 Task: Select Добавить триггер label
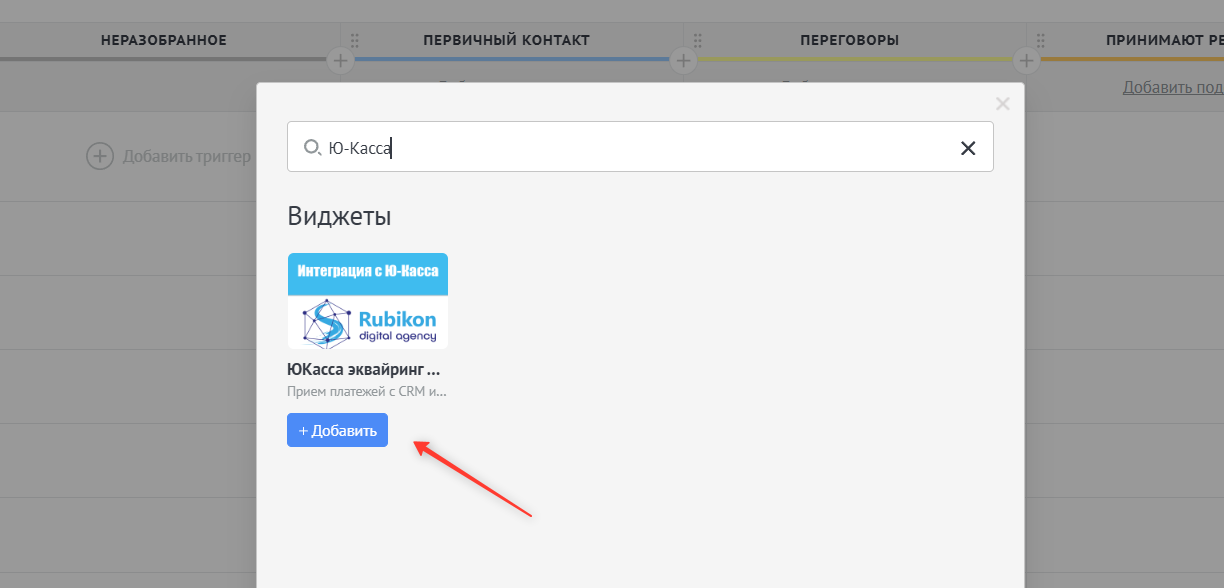point(186,156)
